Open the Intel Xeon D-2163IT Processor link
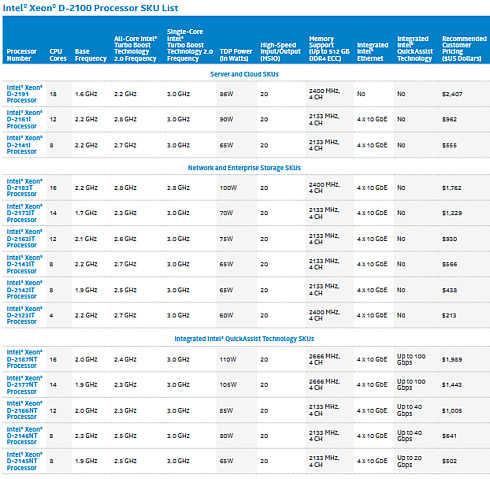The image size is (490, 479). (x=25, y=239)
